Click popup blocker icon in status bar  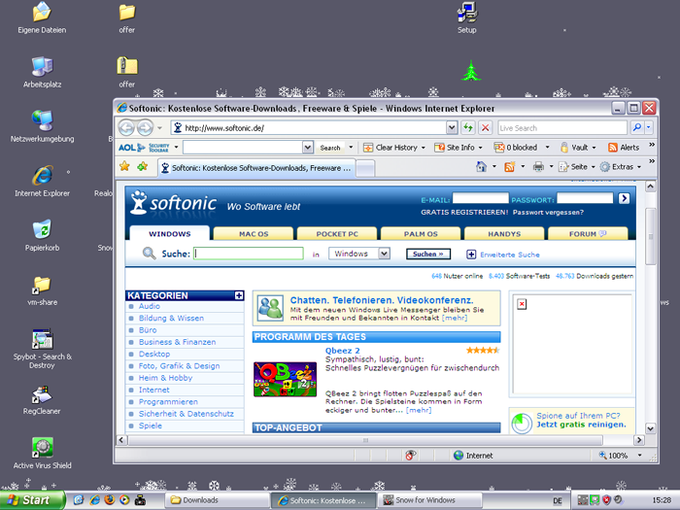tap(410, 455)
